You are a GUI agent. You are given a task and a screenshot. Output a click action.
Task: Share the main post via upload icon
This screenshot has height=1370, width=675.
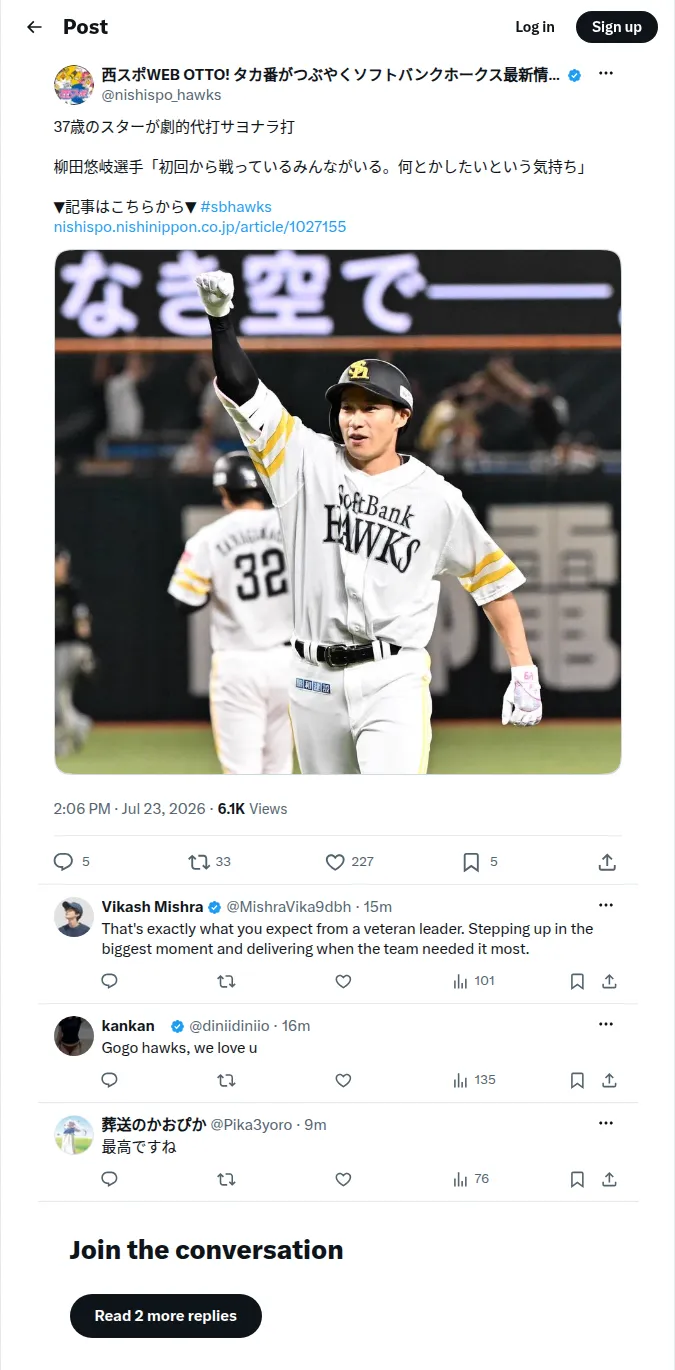click(x=606, y=862)
